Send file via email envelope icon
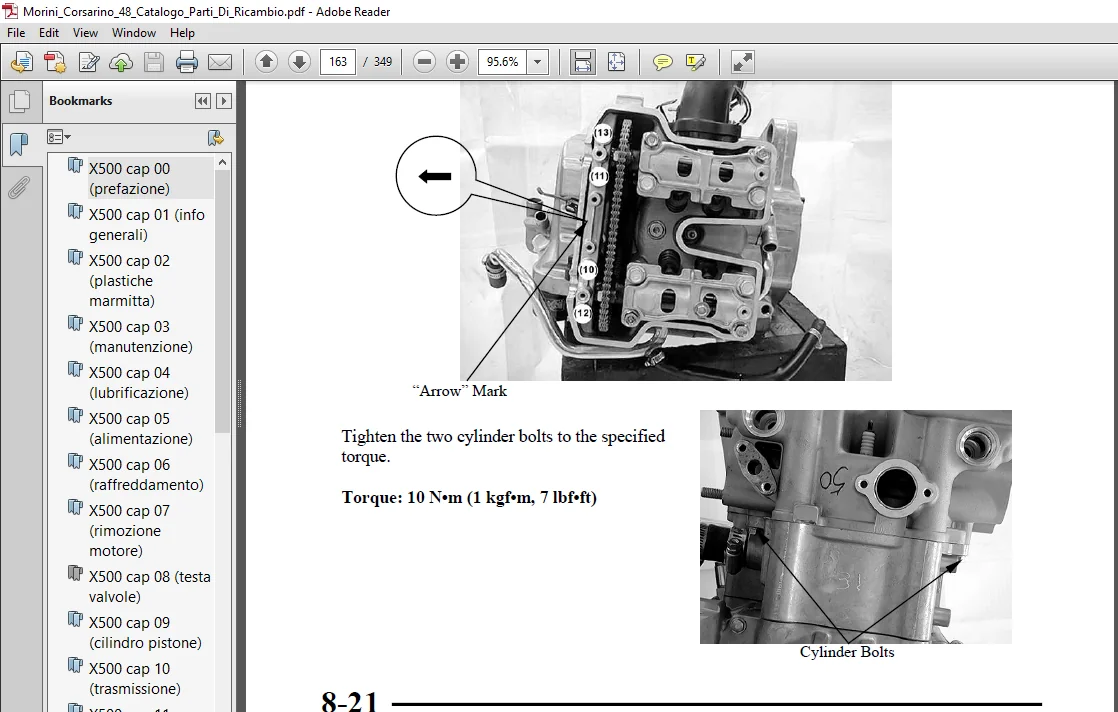The height and width of the screenshot is (712, 1118). [x=220, y=62]
